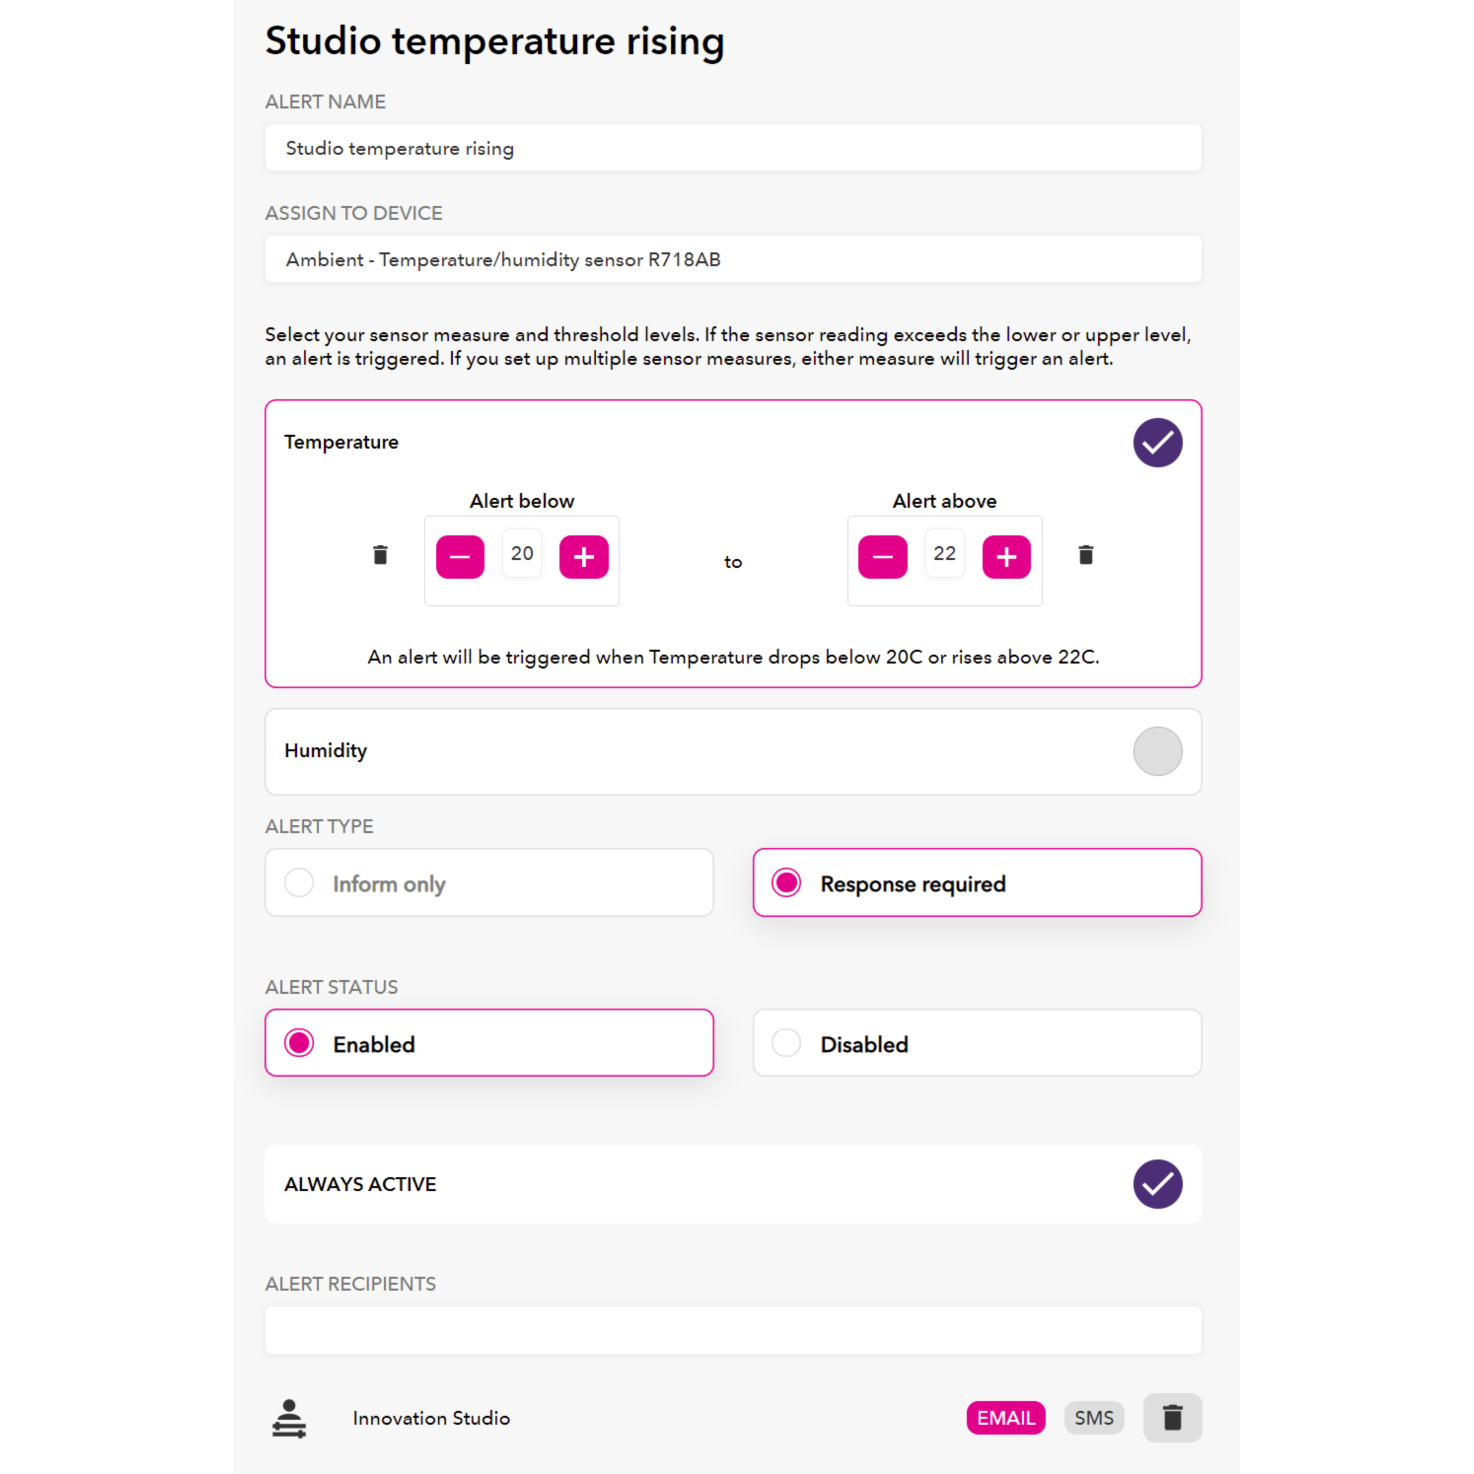Remove Innovation Studio recipient with trash icon
Image resolution: width=1474 pixels, height=1474 pixels.
point(1173,1418)
